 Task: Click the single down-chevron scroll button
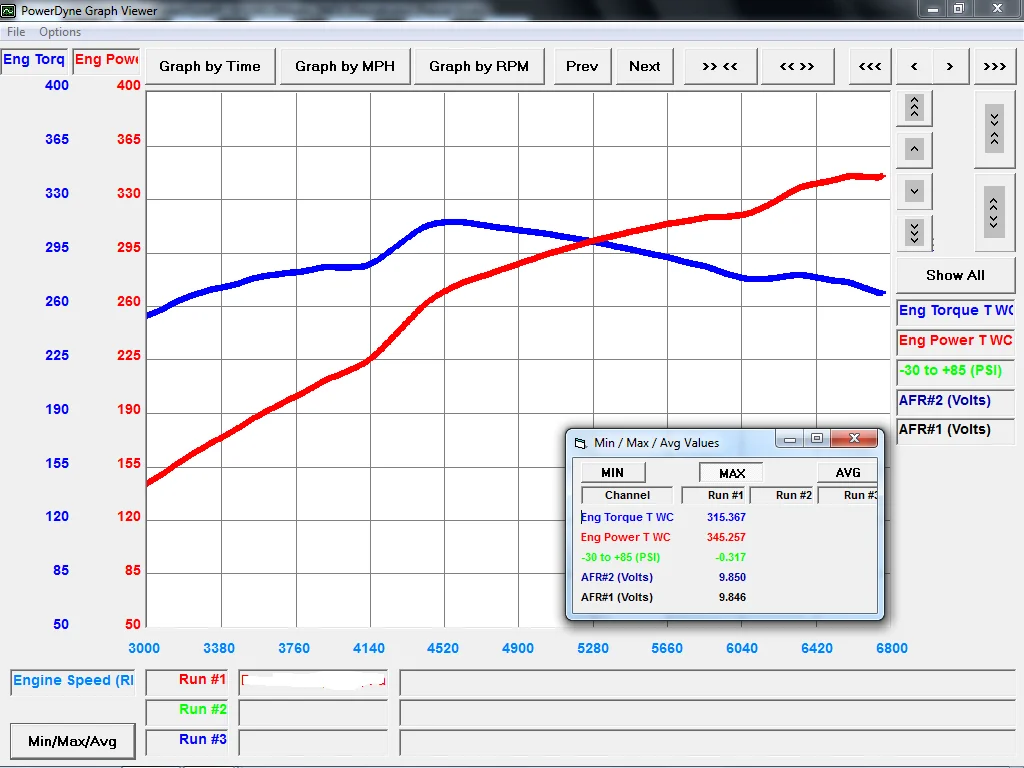[x=914, y=192]
